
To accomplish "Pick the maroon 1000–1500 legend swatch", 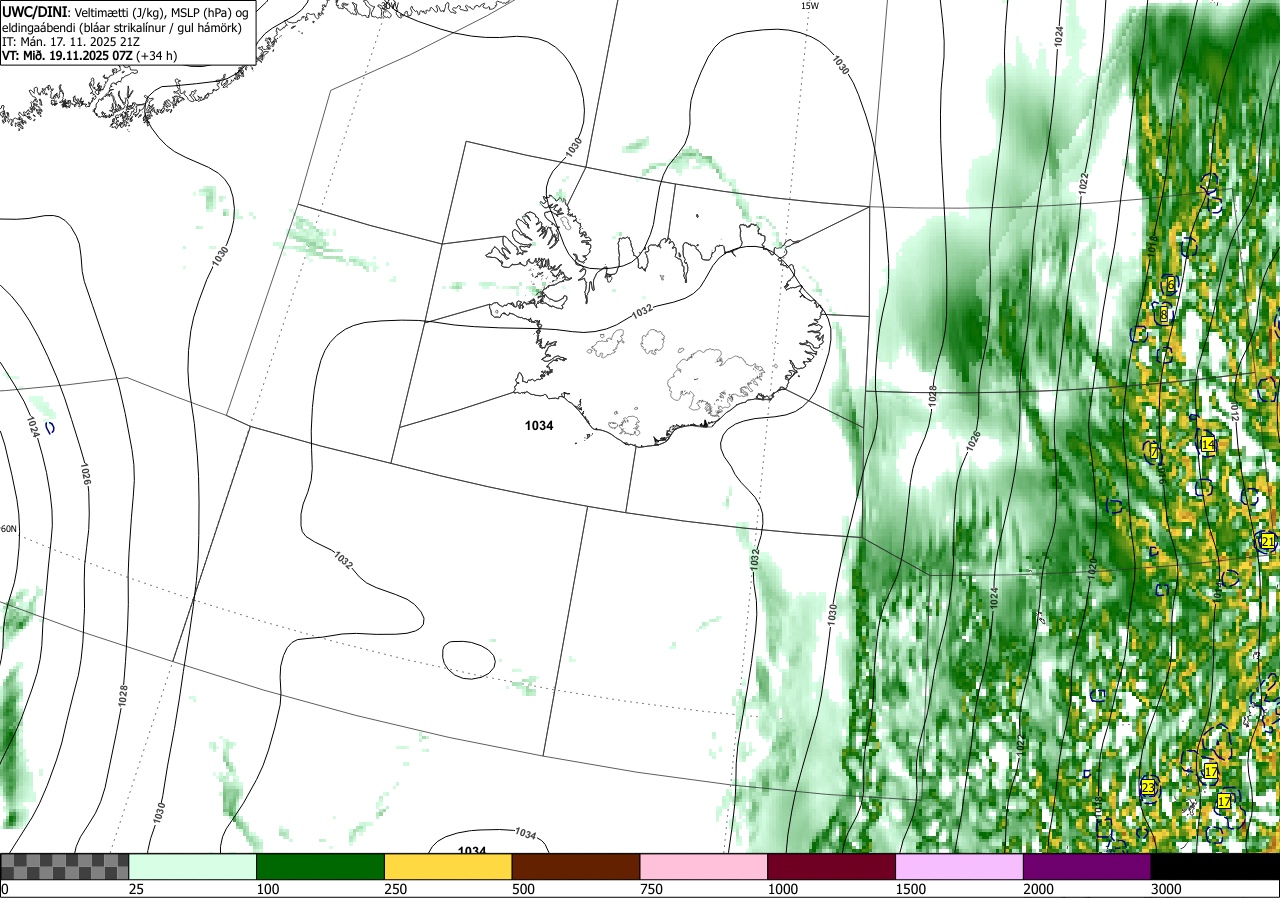I will coord(832,866).
